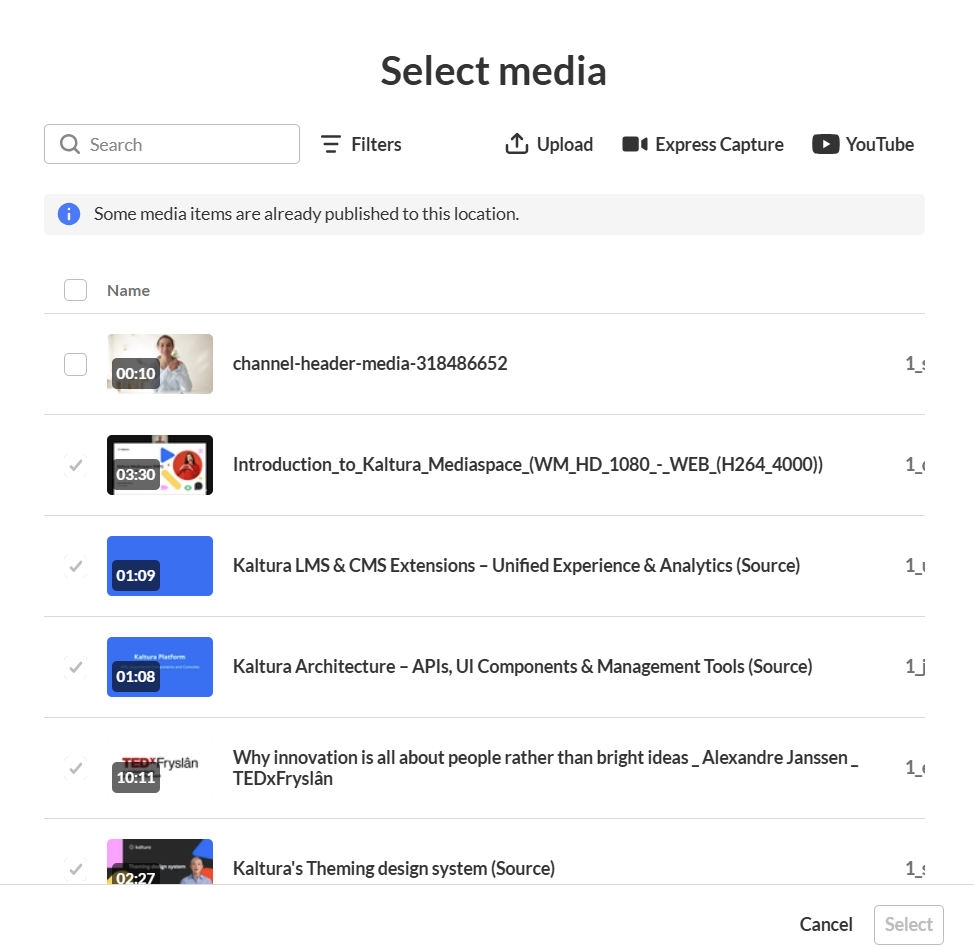Start Express Capture recording option

(703, 144)
